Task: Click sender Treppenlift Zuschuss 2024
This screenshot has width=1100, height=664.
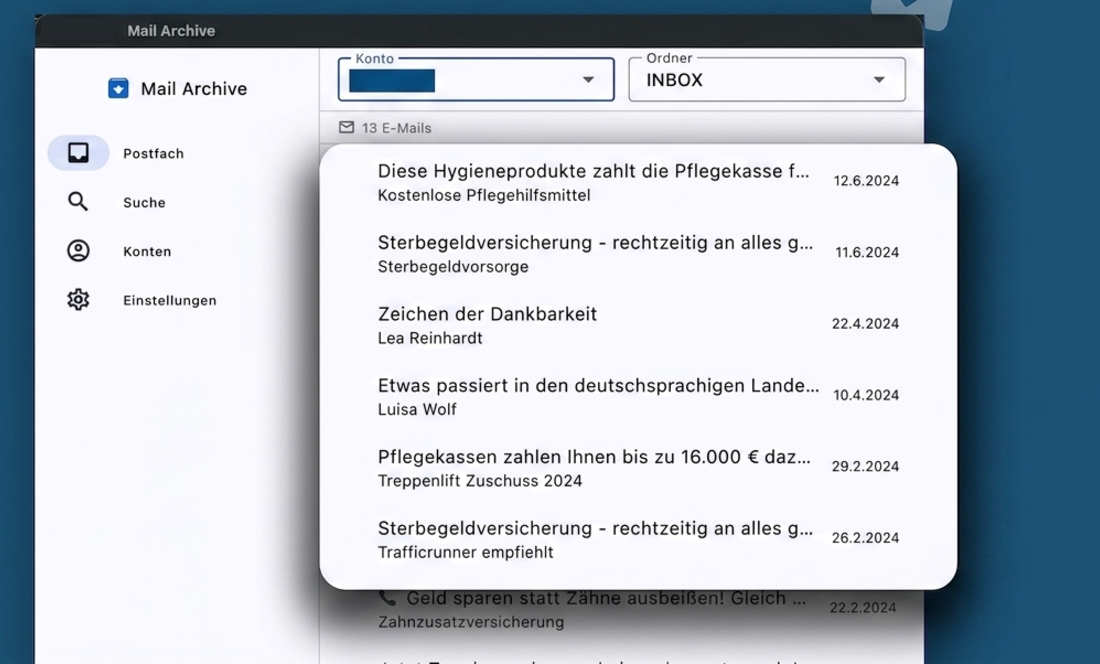Action: [480, 481]
